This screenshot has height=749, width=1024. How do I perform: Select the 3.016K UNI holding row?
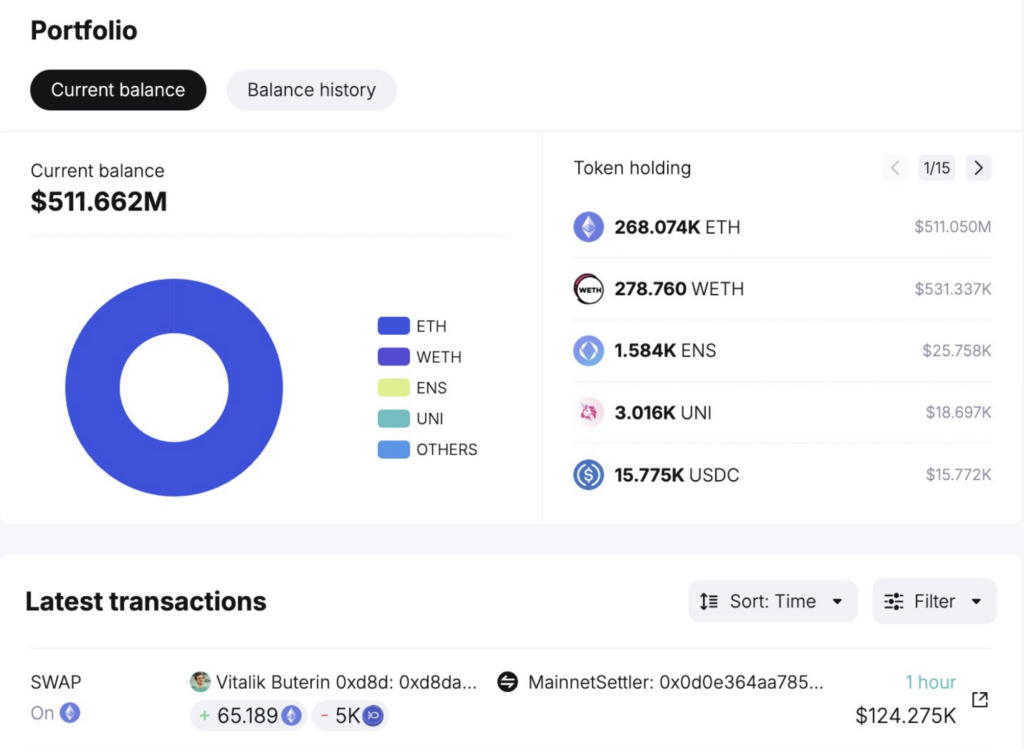782,413
